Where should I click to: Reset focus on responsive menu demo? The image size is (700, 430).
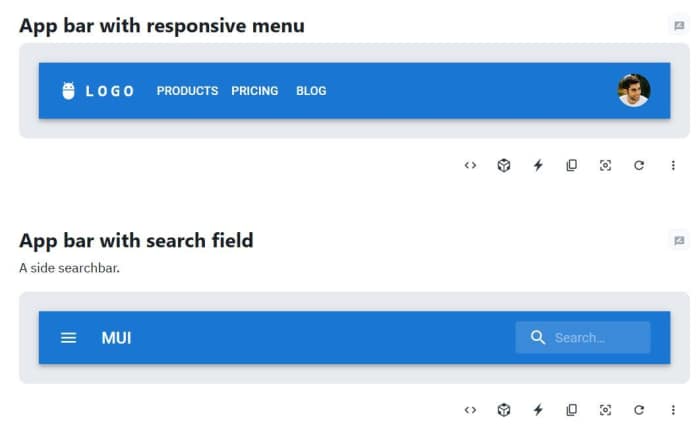(x=605, y=165)
